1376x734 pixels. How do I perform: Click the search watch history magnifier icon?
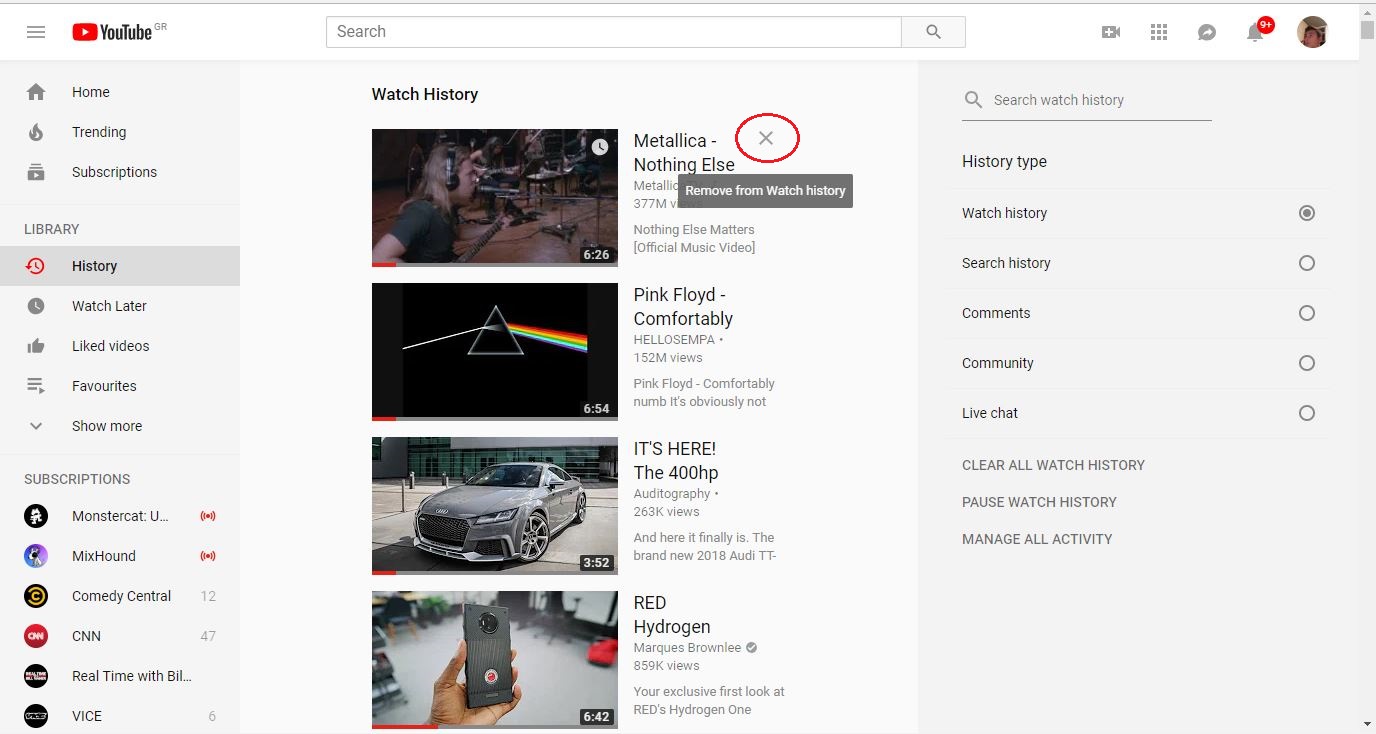(x=973, y=100)
